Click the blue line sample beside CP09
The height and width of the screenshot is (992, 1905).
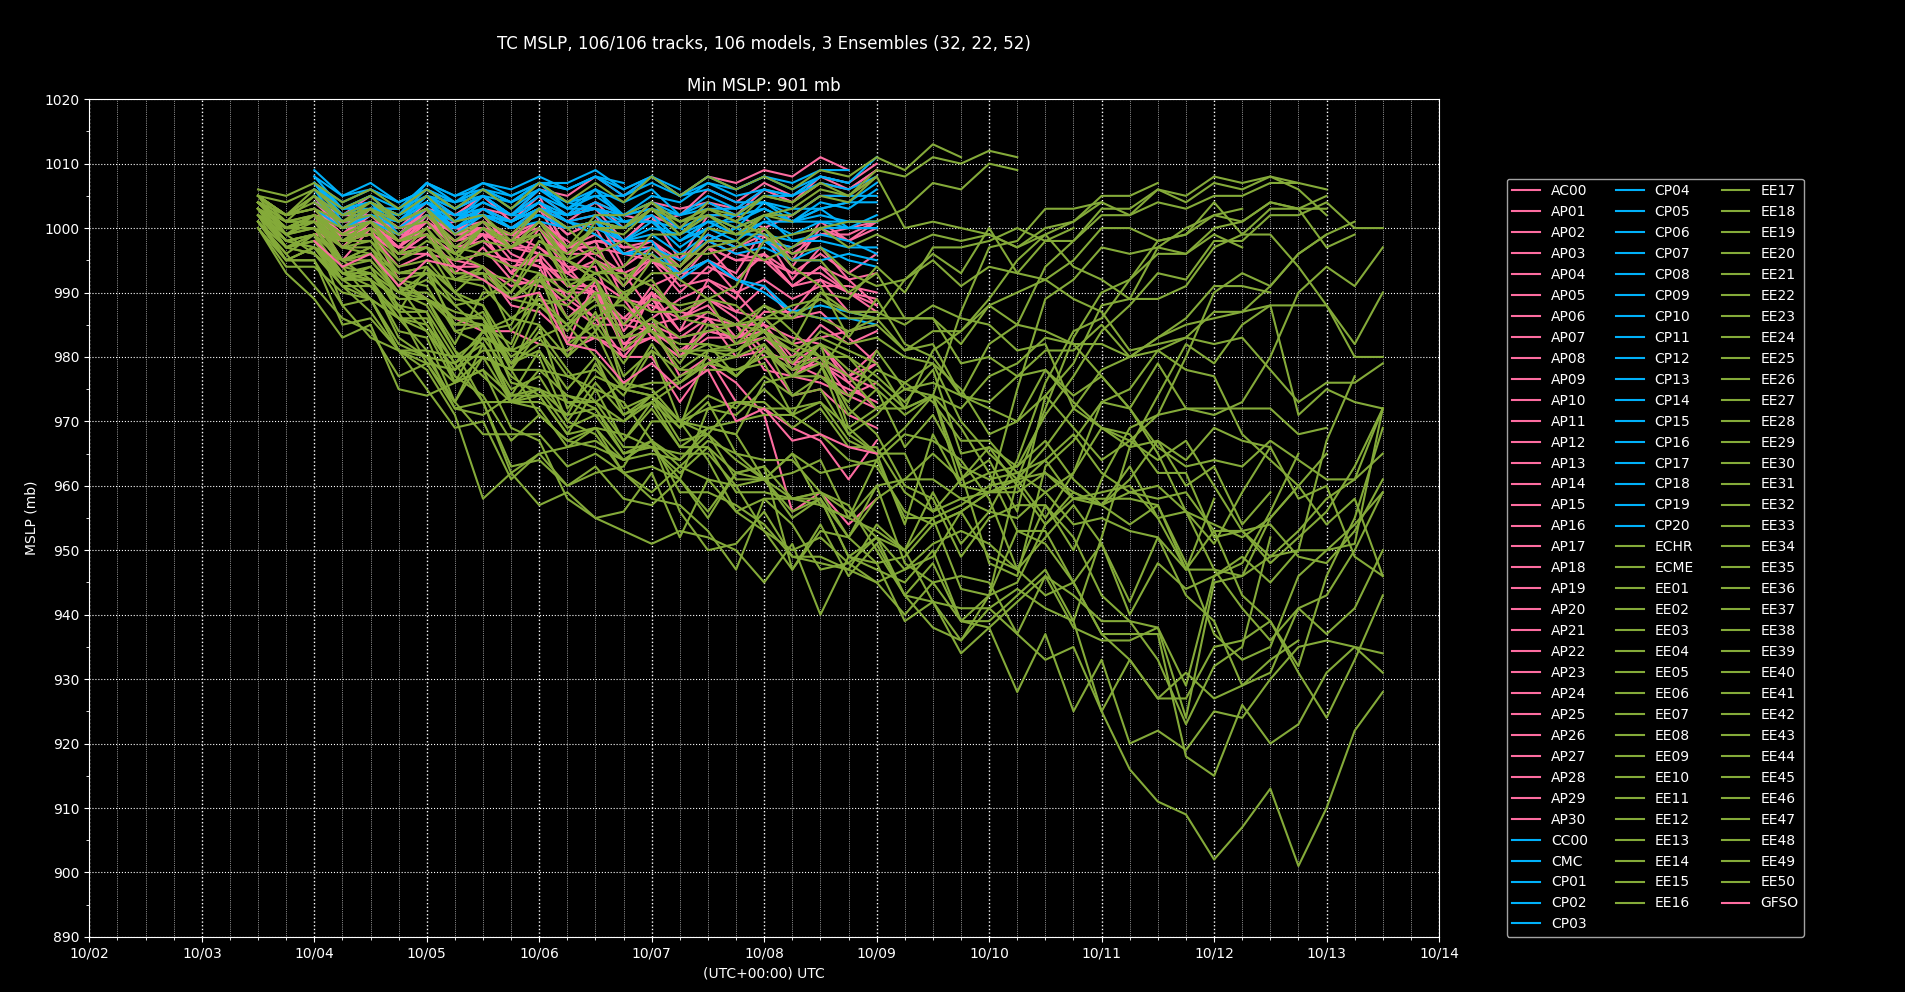click(1630, 295)
